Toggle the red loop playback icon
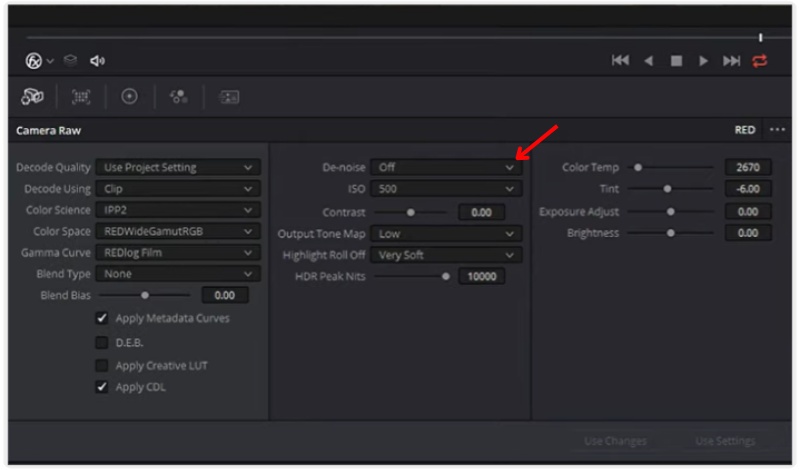 [760, 60]
